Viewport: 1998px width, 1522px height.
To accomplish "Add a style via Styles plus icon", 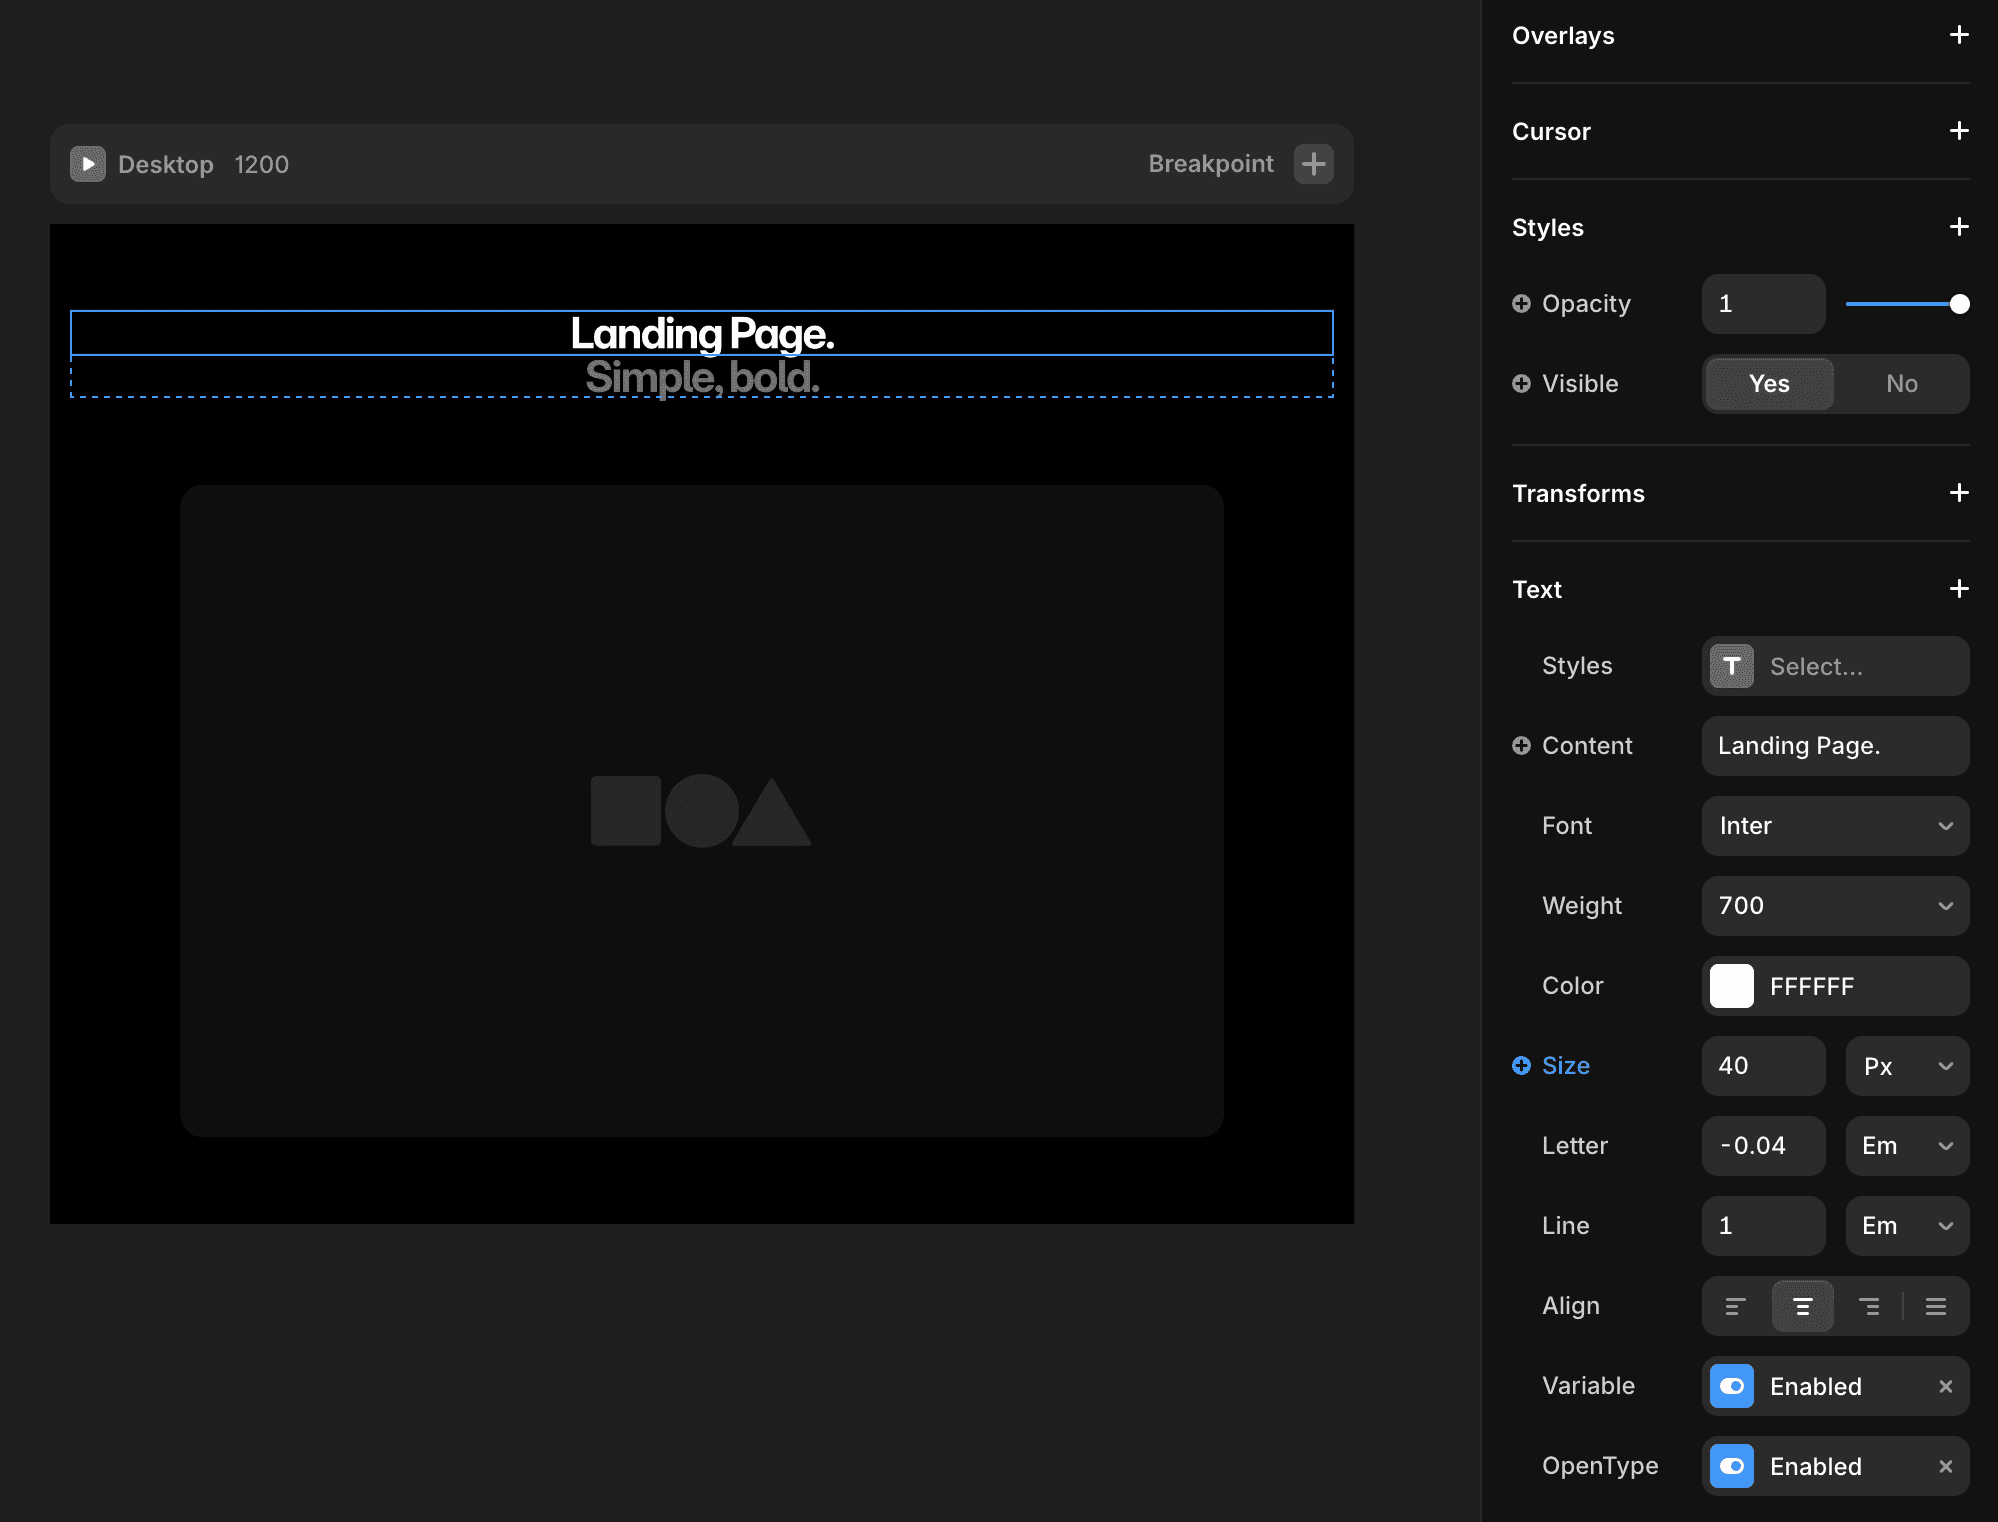I will (1959, 227).
